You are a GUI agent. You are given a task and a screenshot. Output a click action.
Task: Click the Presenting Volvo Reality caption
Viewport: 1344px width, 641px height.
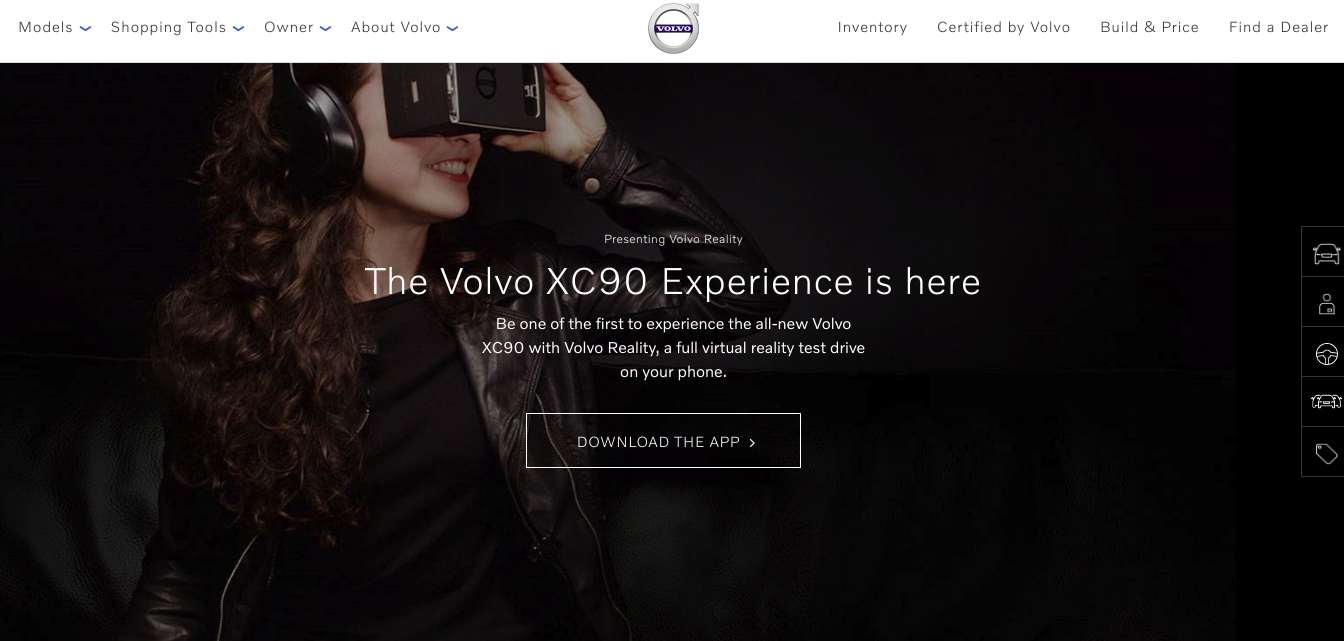coord(673,239)
